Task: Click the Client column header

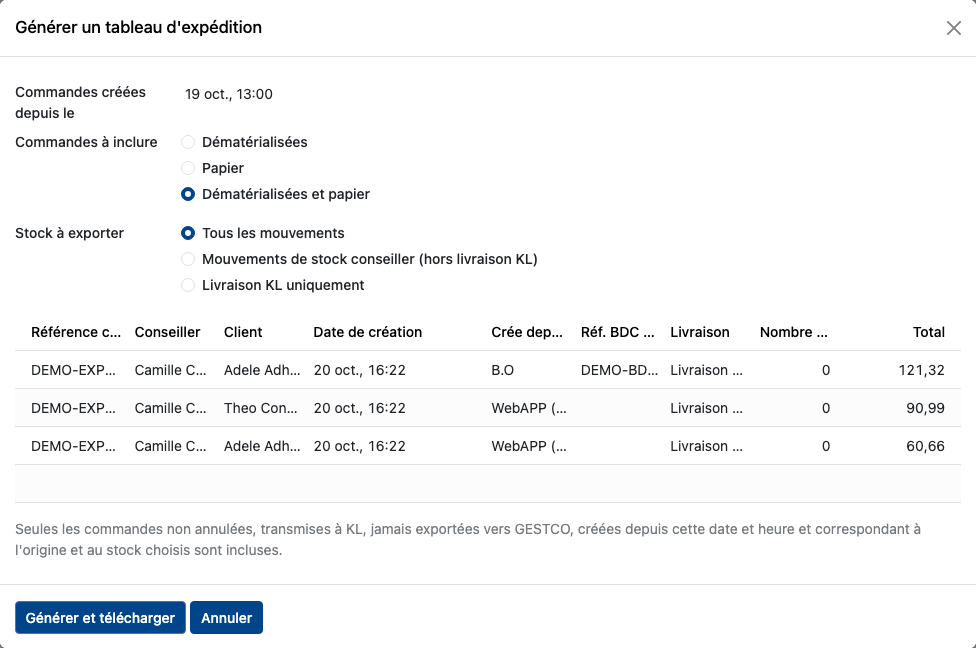Action: tap(243, 332)
